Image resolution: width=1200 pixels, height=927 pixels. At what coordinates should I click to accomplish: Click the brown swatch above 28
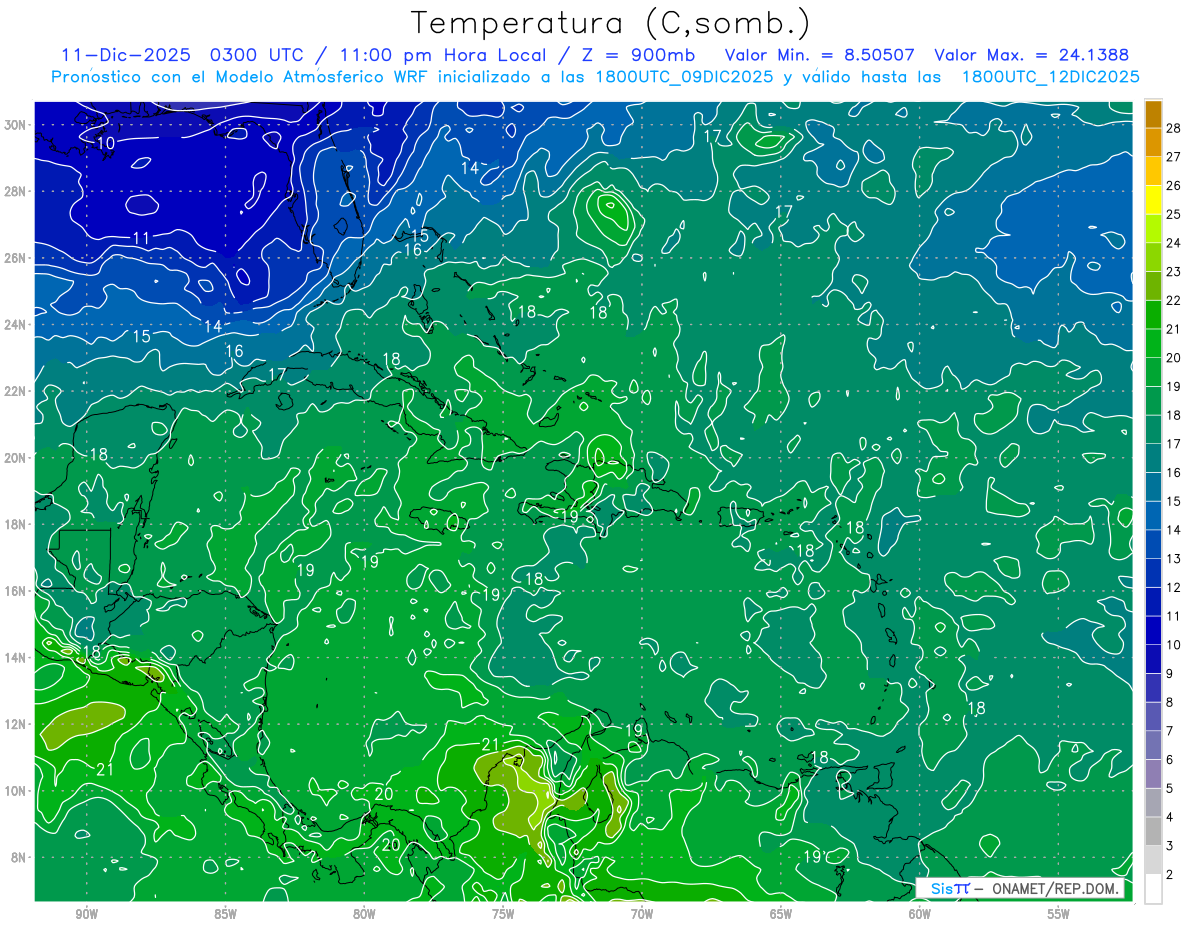[1153, 114]
